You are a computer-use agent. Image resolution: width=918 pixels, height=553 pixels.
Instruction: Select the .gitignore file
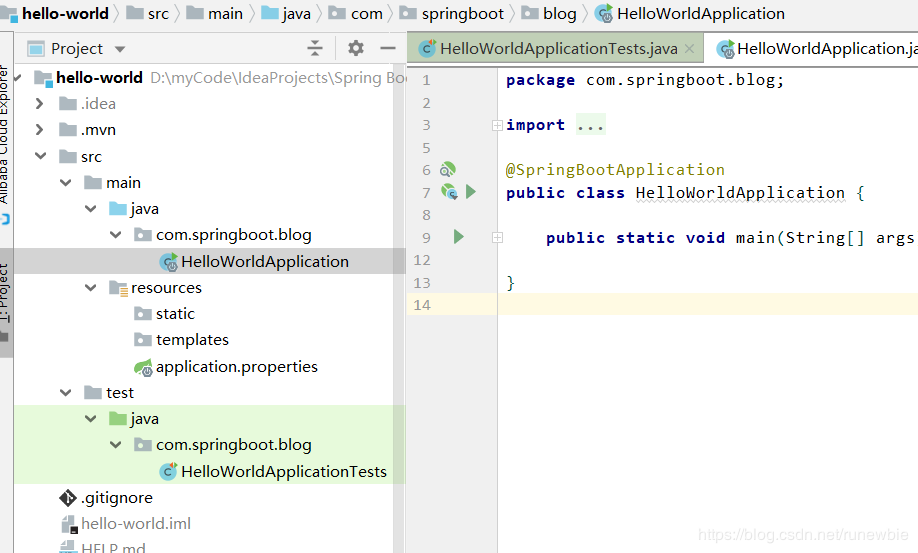(x=117, y=497)
